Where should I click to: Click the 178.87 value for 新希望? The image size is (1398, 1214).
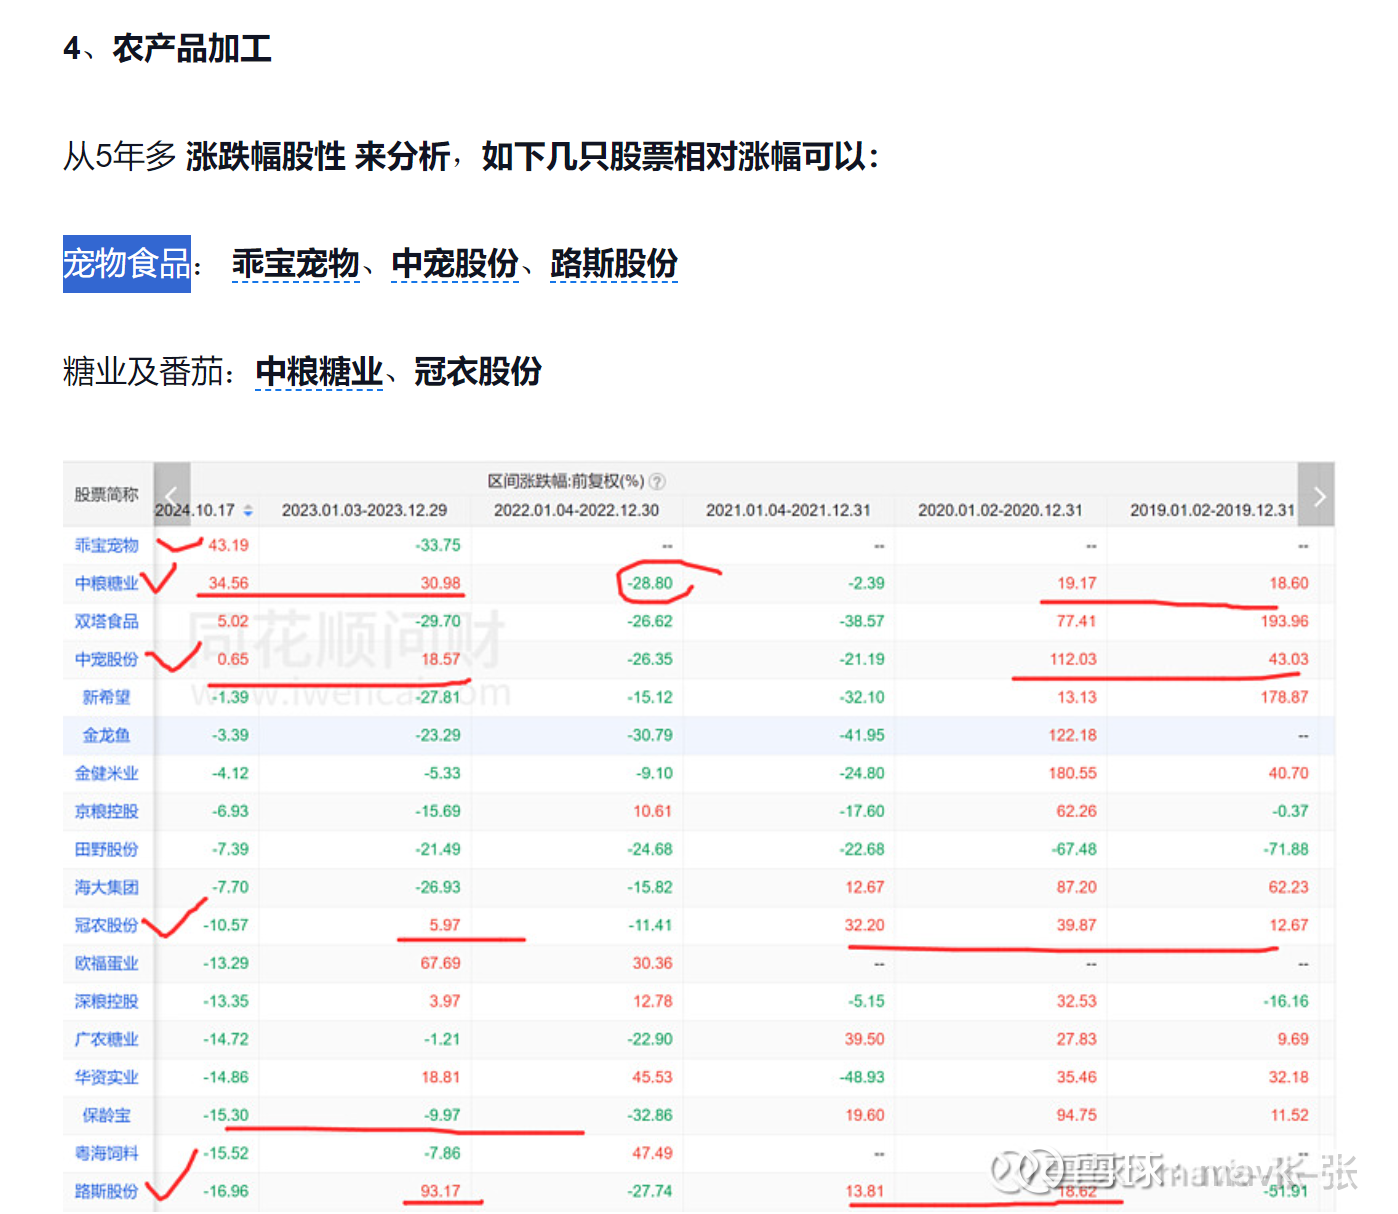1284,697
